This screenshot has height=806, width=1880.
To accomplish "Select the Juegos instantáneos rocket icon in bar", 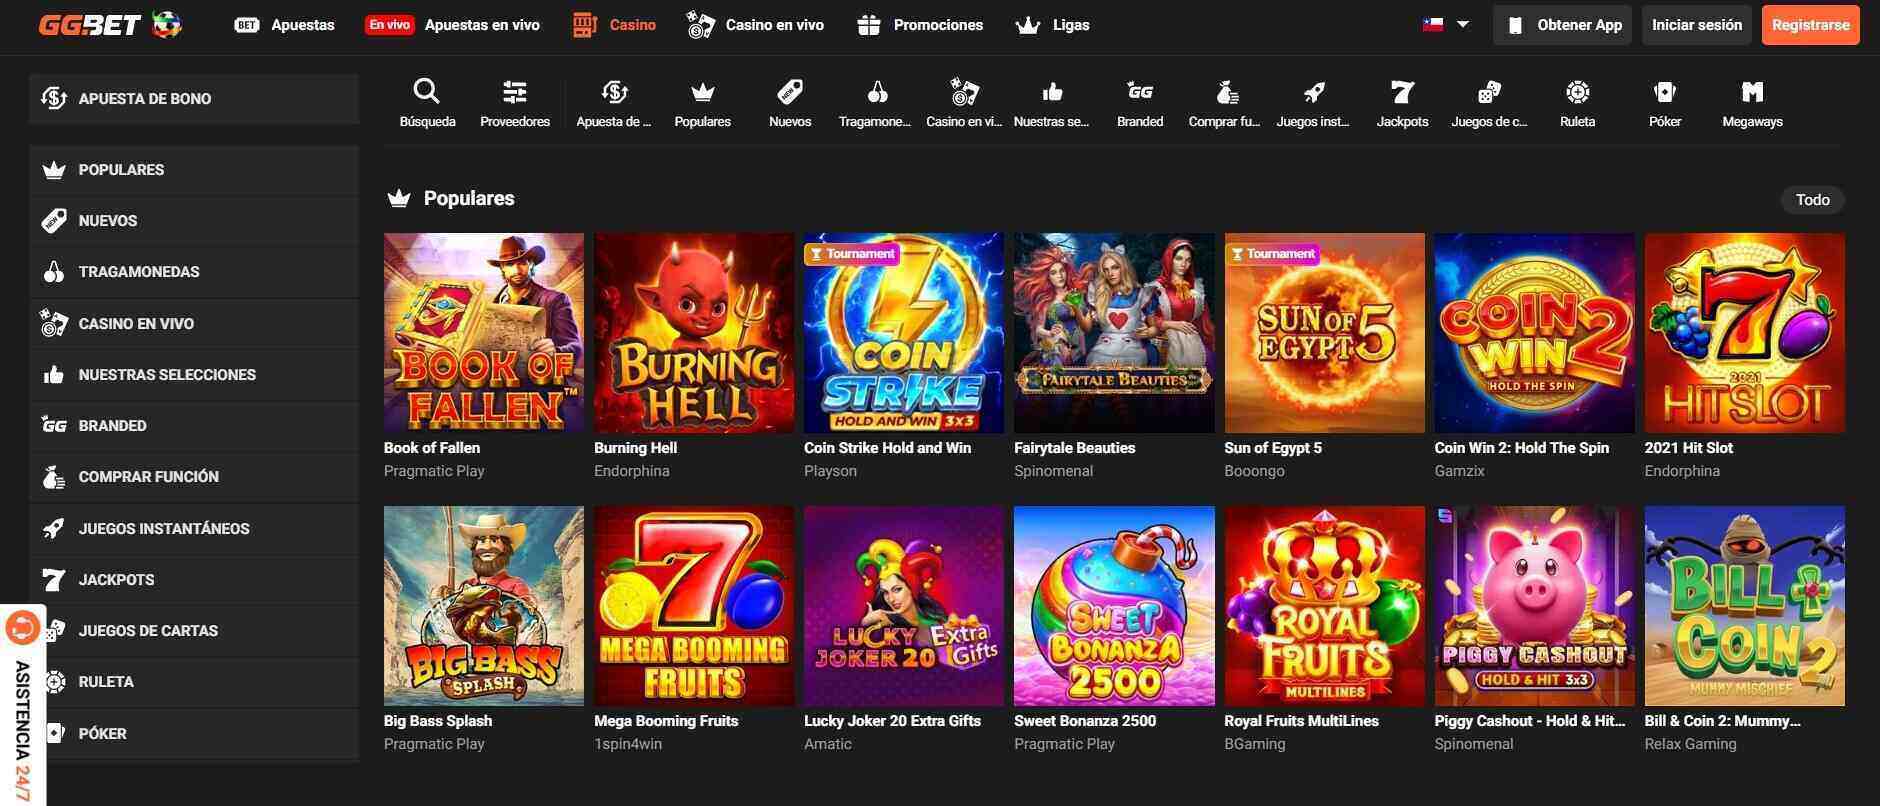I will click(1314, 92).
